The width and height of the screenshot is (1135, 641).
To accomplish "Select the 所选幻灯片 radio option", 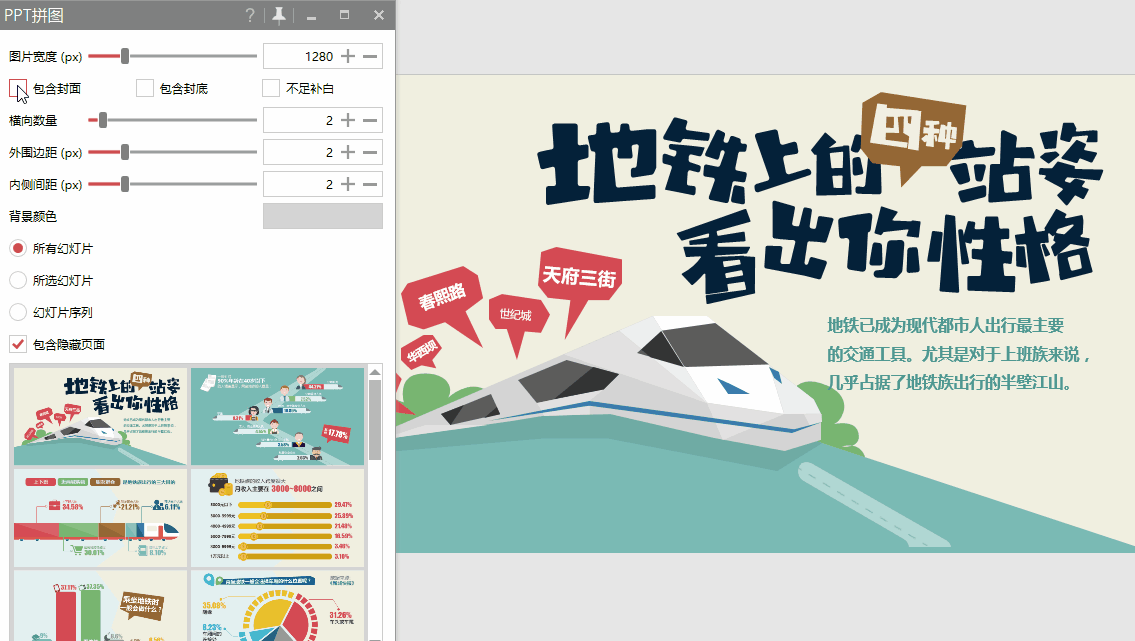I will (x=18, y=281).
